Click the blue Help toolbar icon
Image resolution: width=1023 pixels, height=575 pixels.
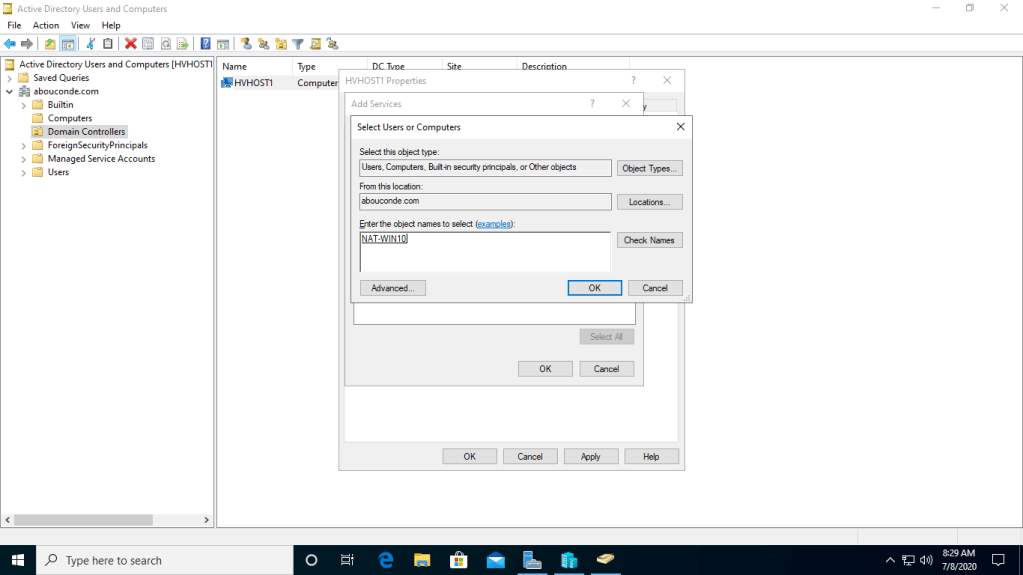click(x=205, y=44)
